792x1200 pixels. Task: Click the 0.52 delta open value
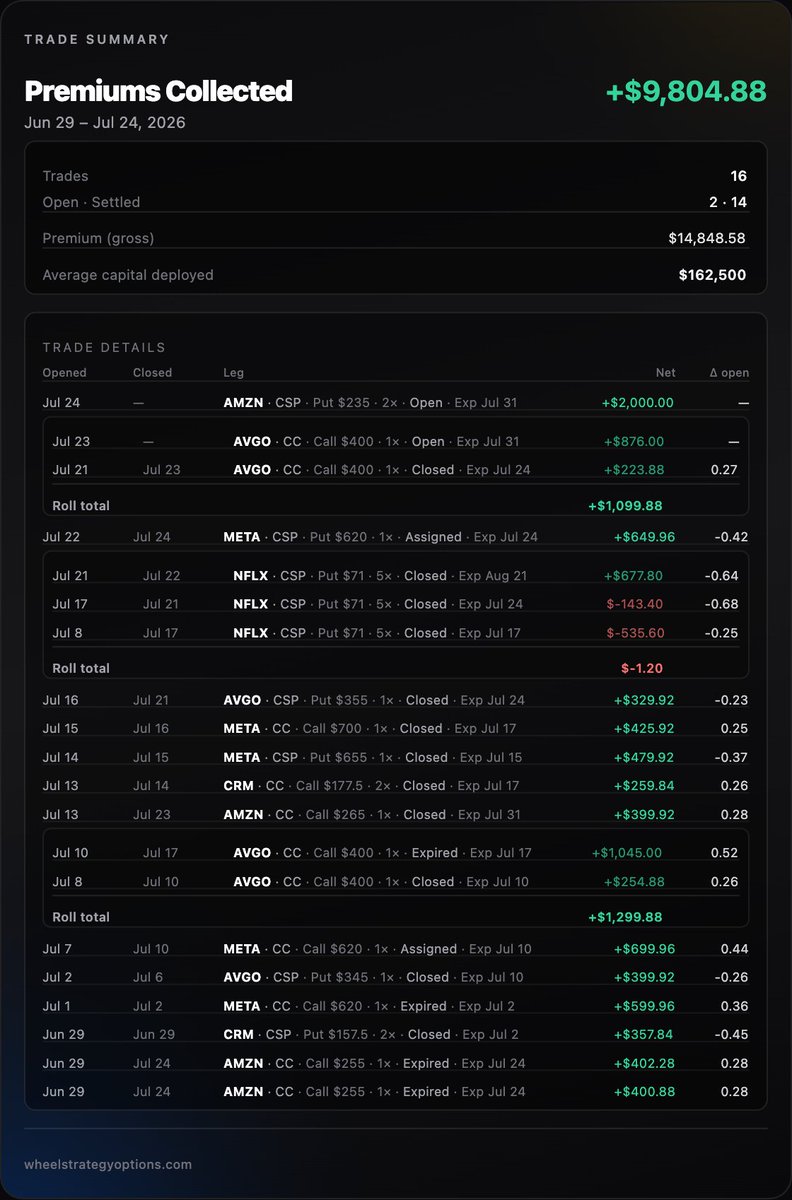(x=724, y=853)
